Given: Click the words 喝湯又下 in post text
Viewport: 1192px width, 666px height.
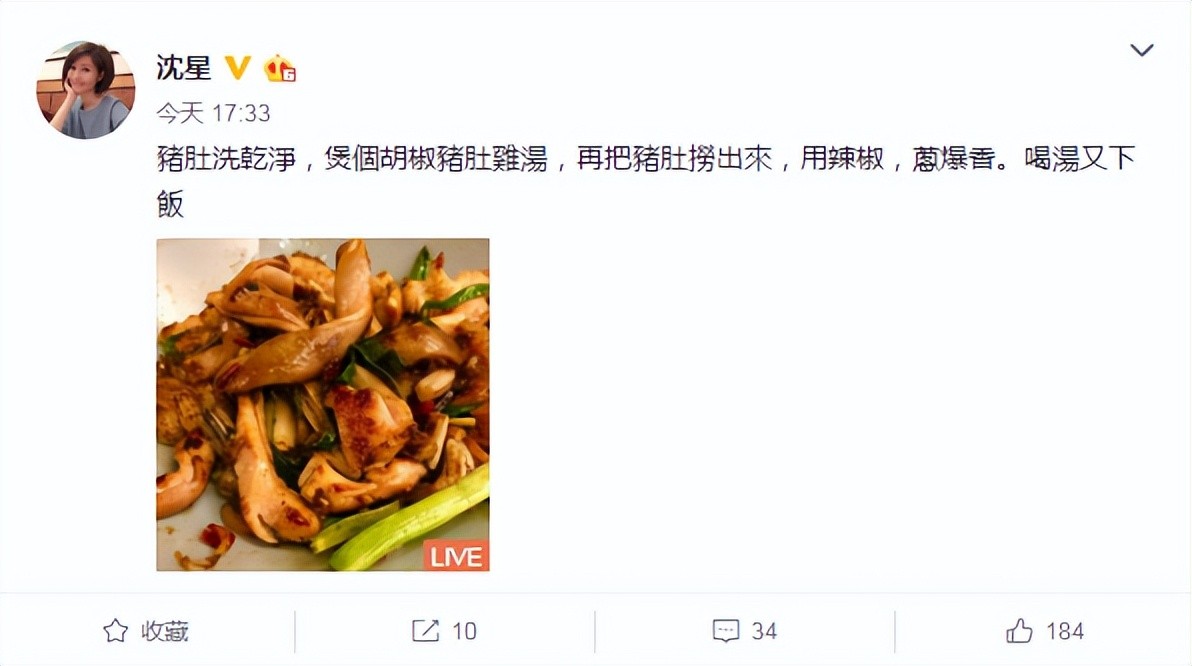Looking at the screenshot, I should point(1079,158).
